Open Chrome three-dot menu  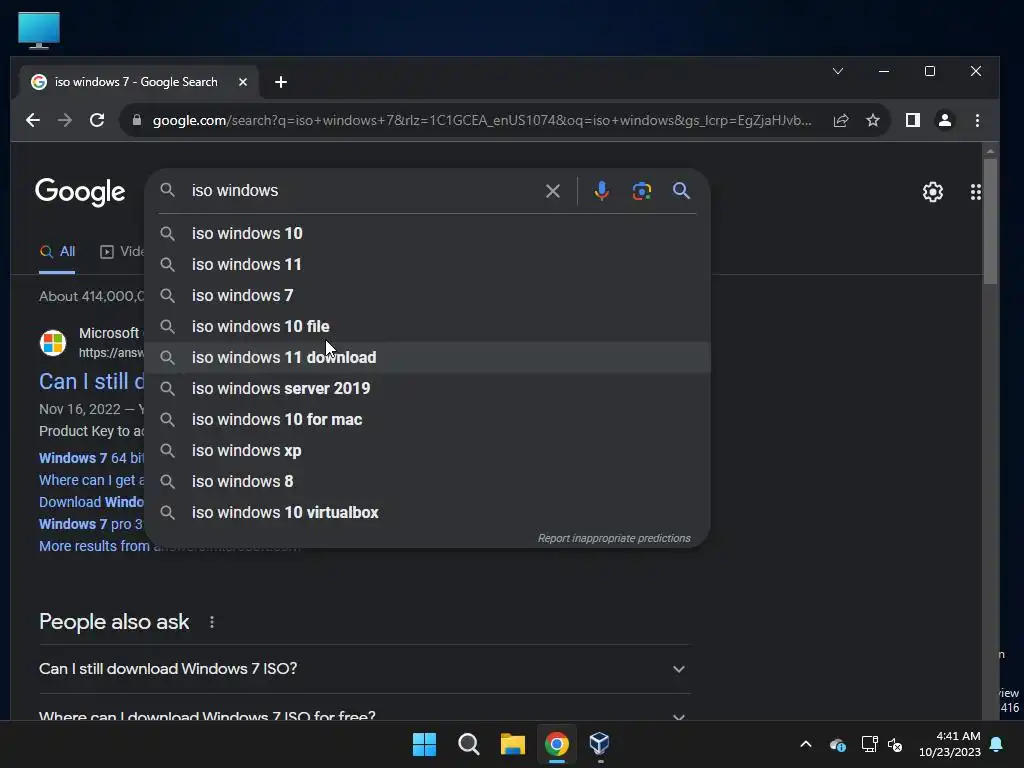point(977,120)
